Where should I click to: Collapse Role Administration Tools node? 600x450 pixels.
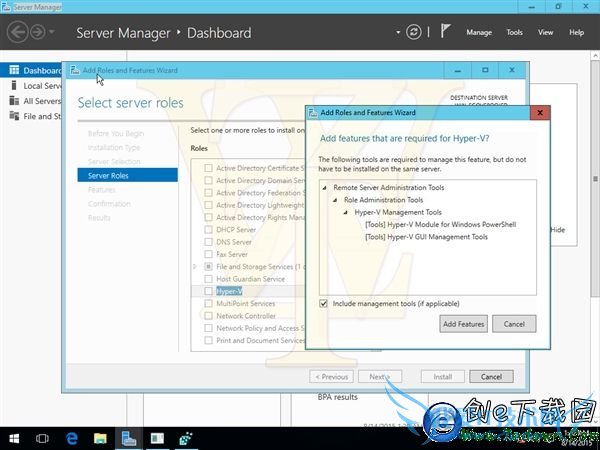coord(335,200)
